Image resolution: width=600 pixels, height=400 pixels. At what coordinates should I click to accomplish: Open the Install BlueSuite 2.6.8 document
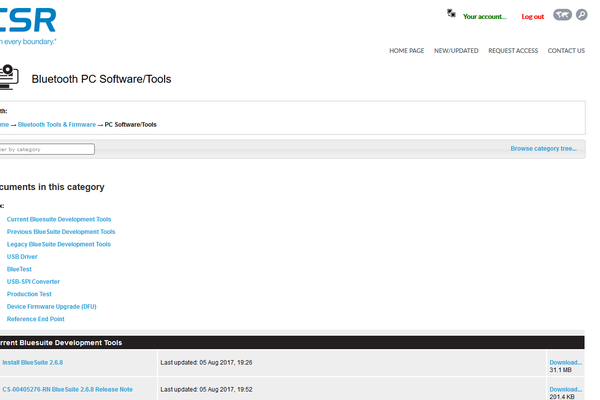coord(32,362)
